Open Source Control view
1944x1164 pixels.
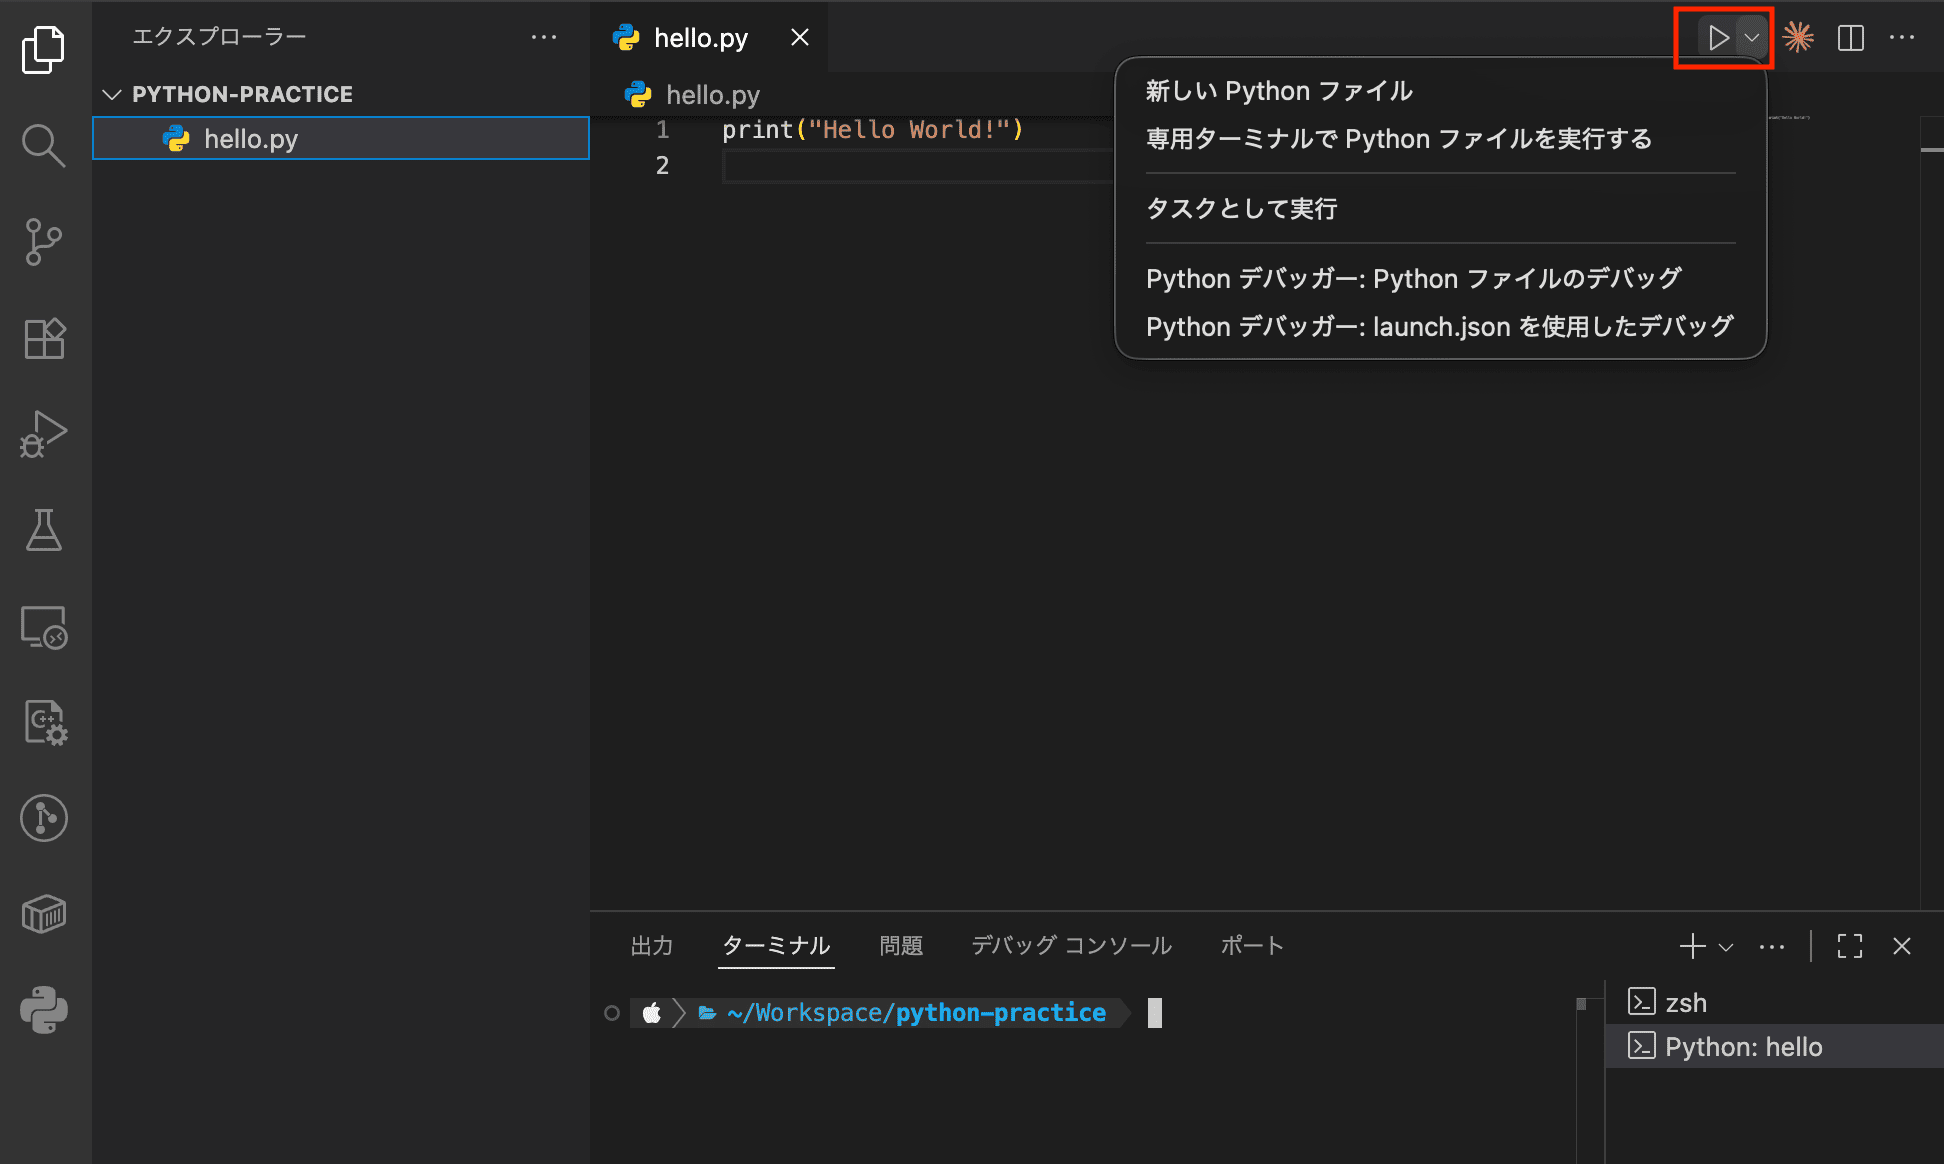point(43,242)
